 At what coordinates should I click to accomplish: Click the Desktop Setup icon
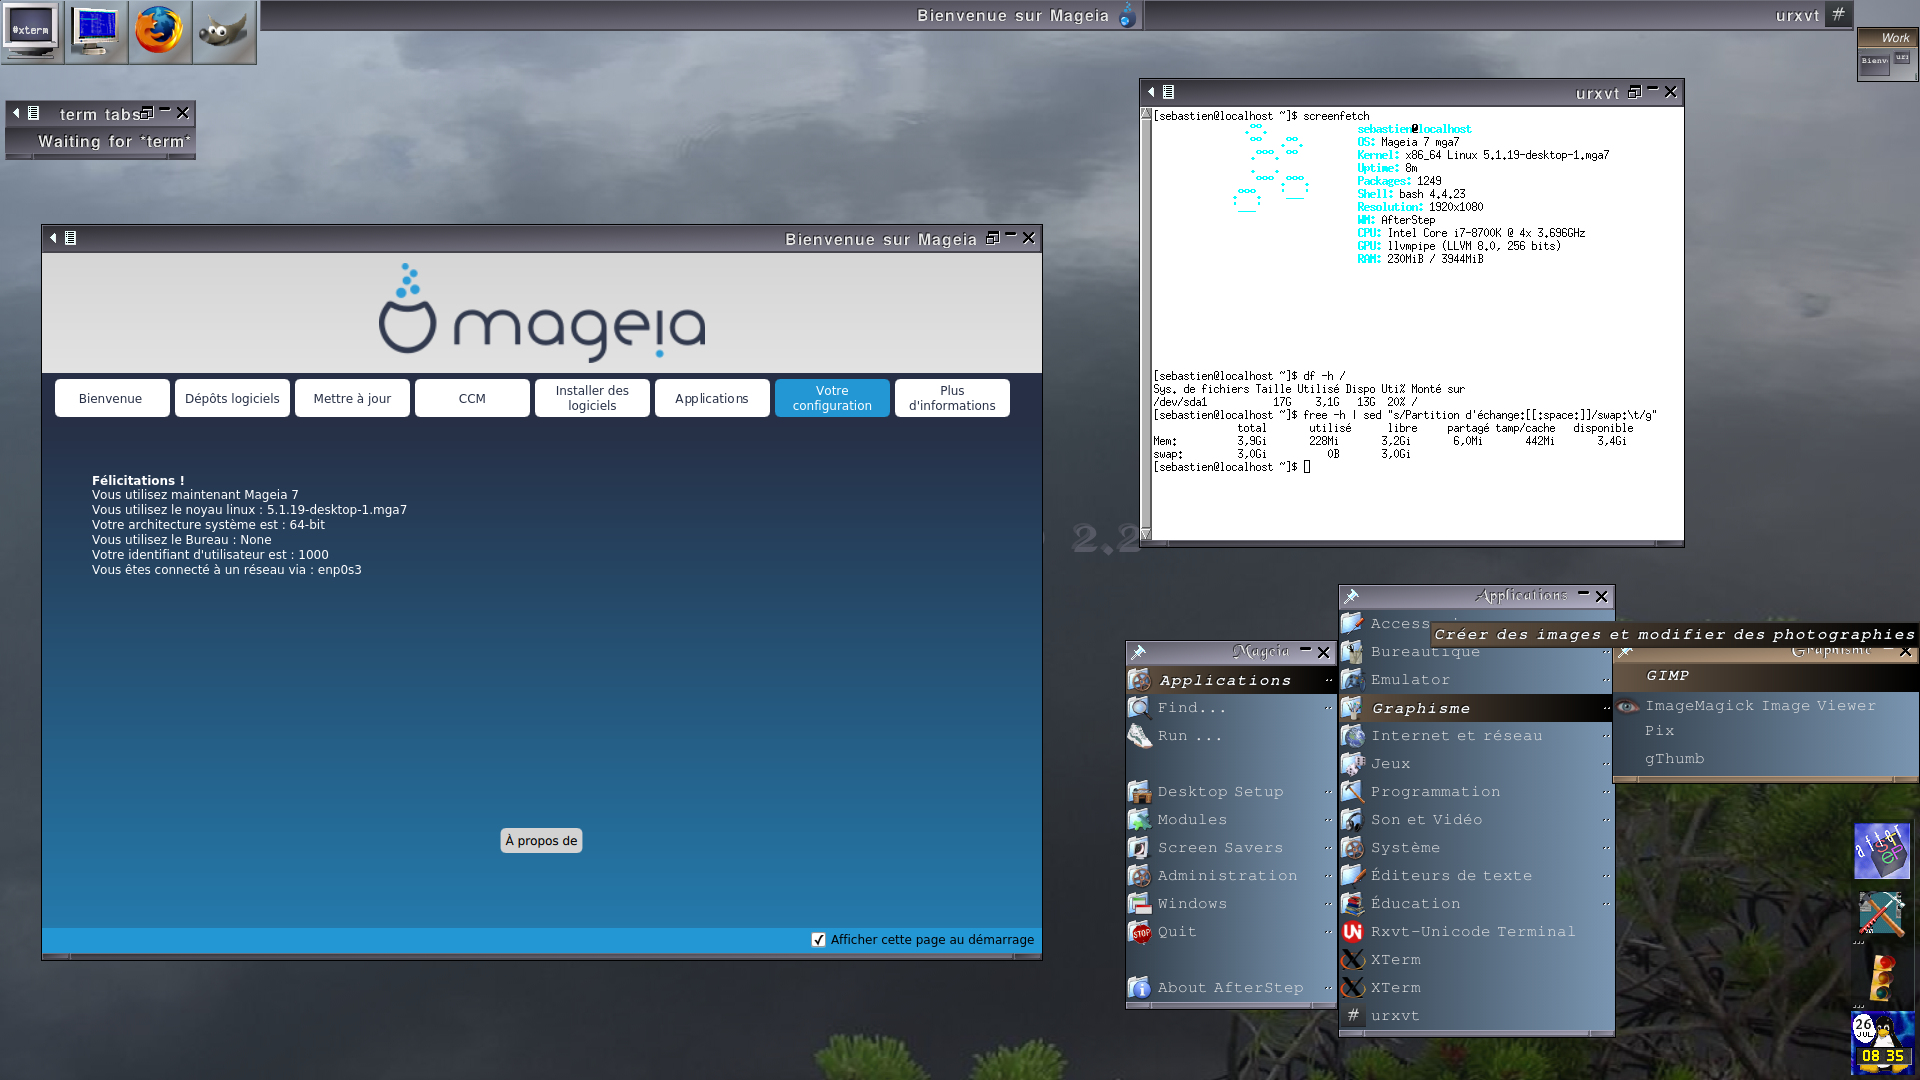point(1140,792)
